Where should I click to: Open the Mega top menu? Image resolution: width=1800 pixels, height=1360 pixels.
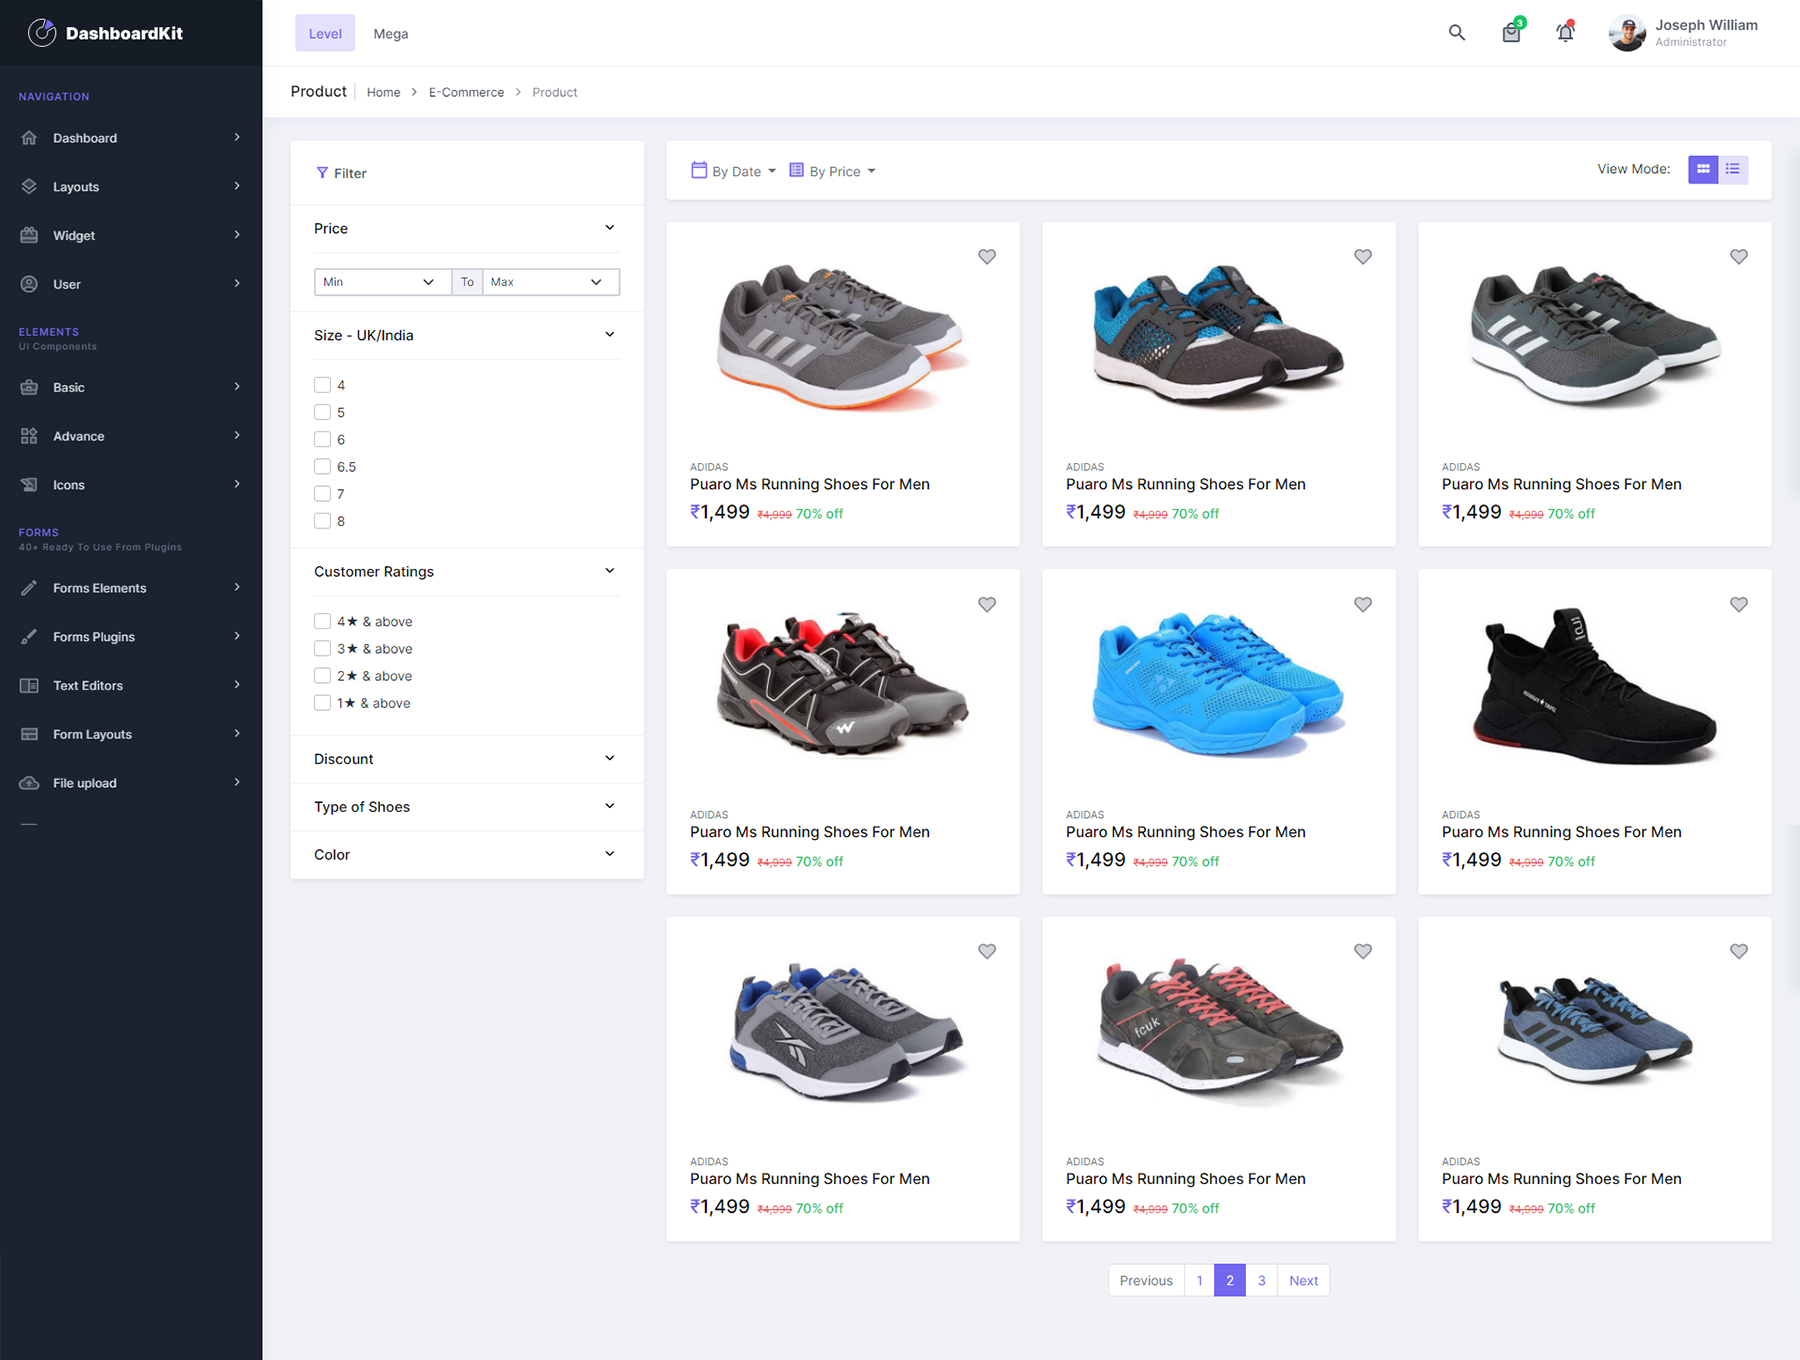click(x=391, y=33)
